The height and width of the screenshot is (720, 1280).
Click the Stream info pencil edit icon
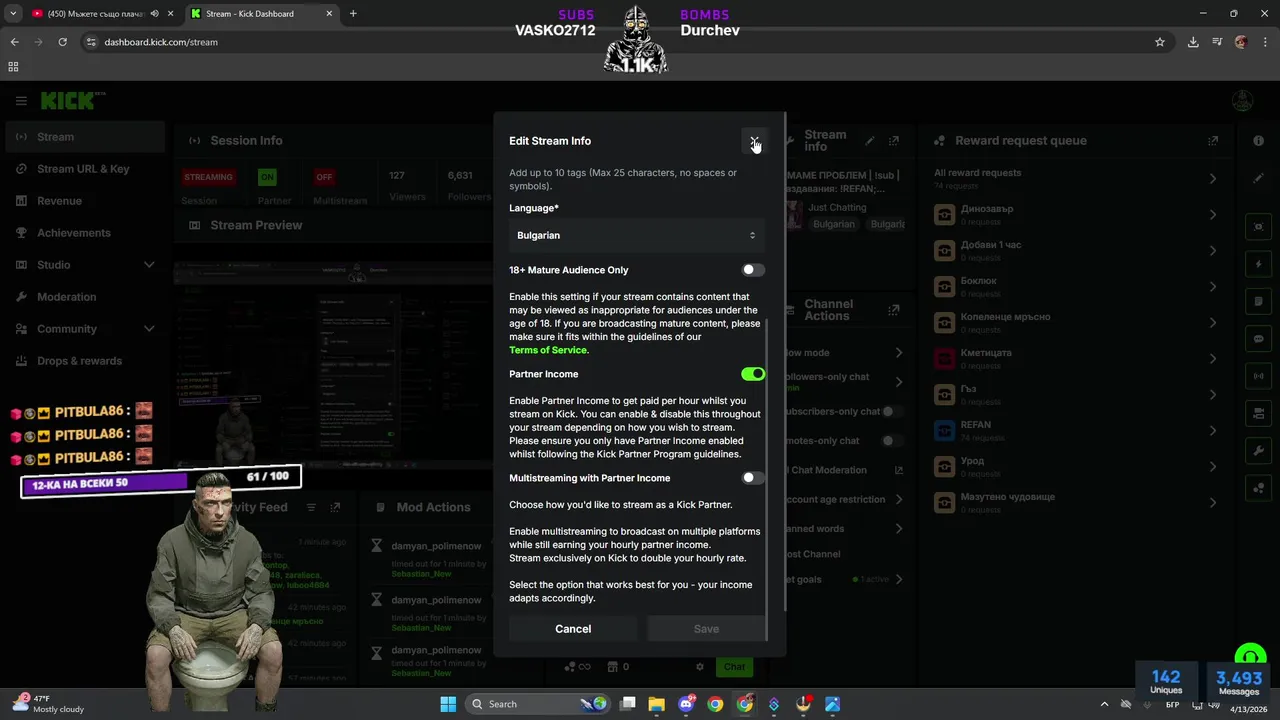tap(870, 141)
